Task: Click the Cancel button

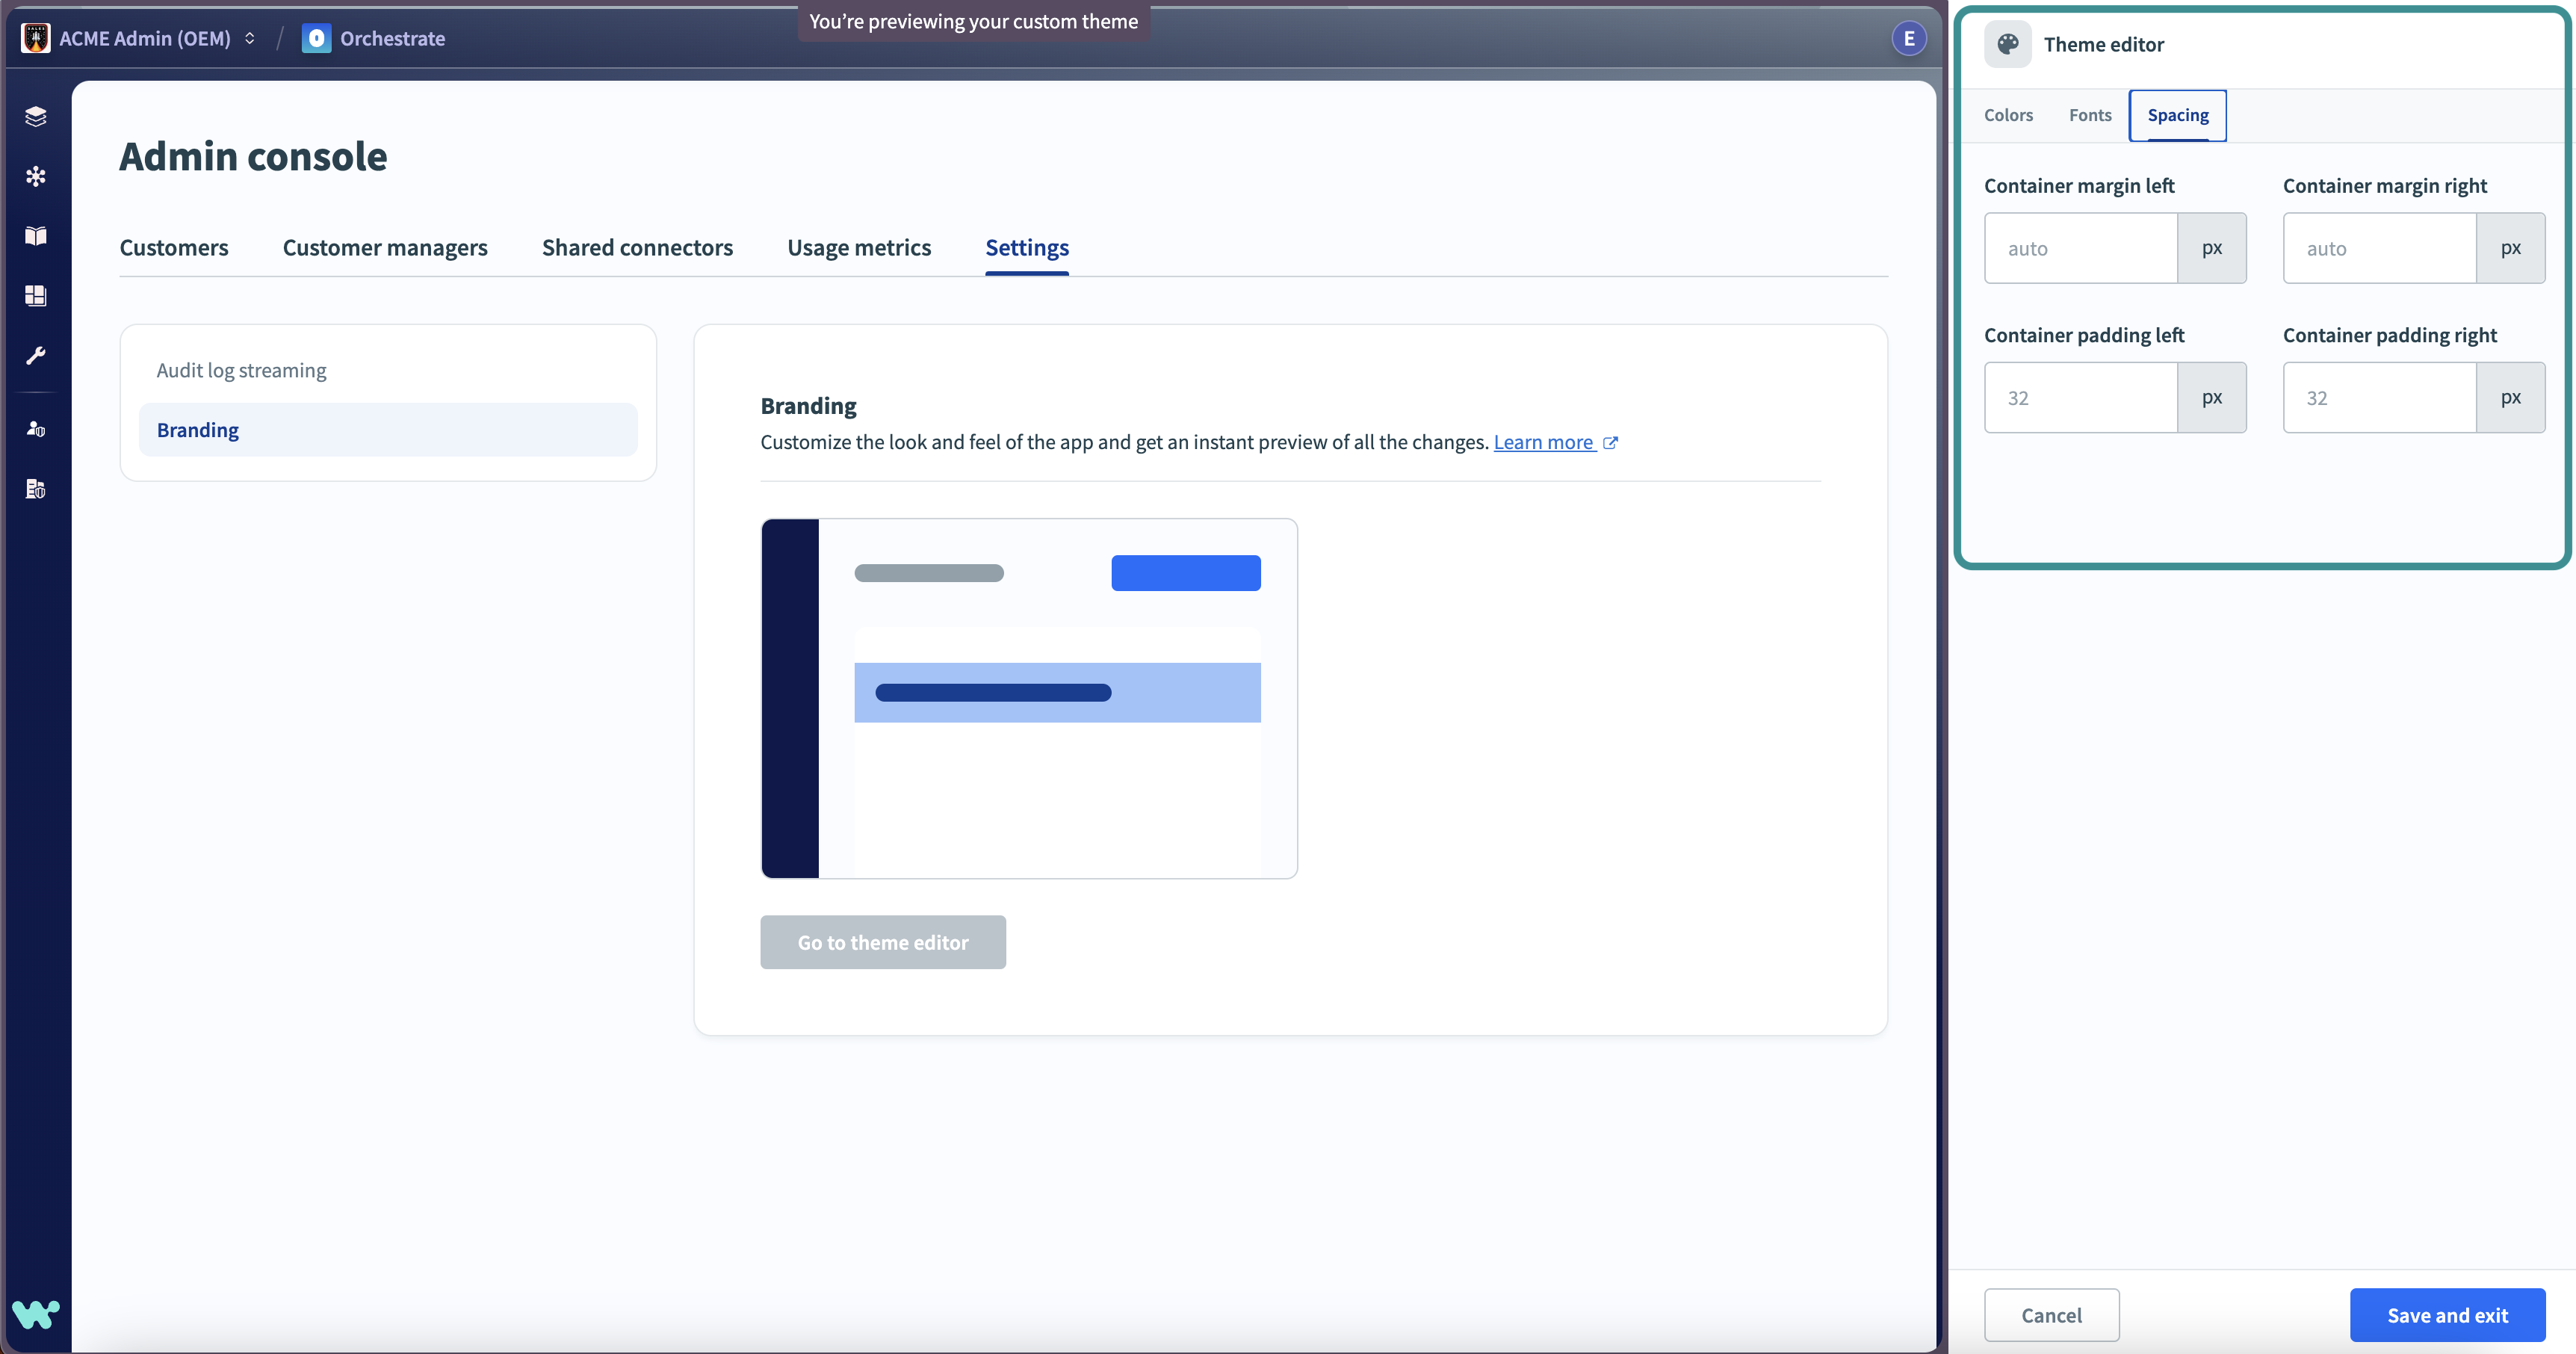Action: 2051,1315
